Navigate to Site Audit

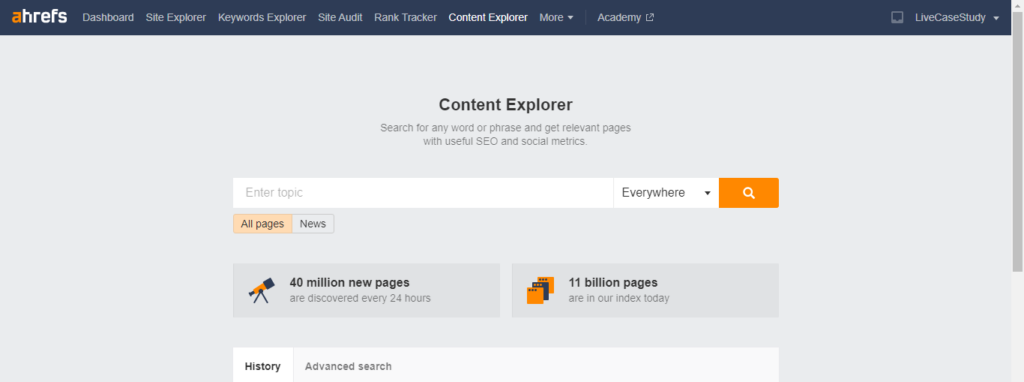[340, 18]
